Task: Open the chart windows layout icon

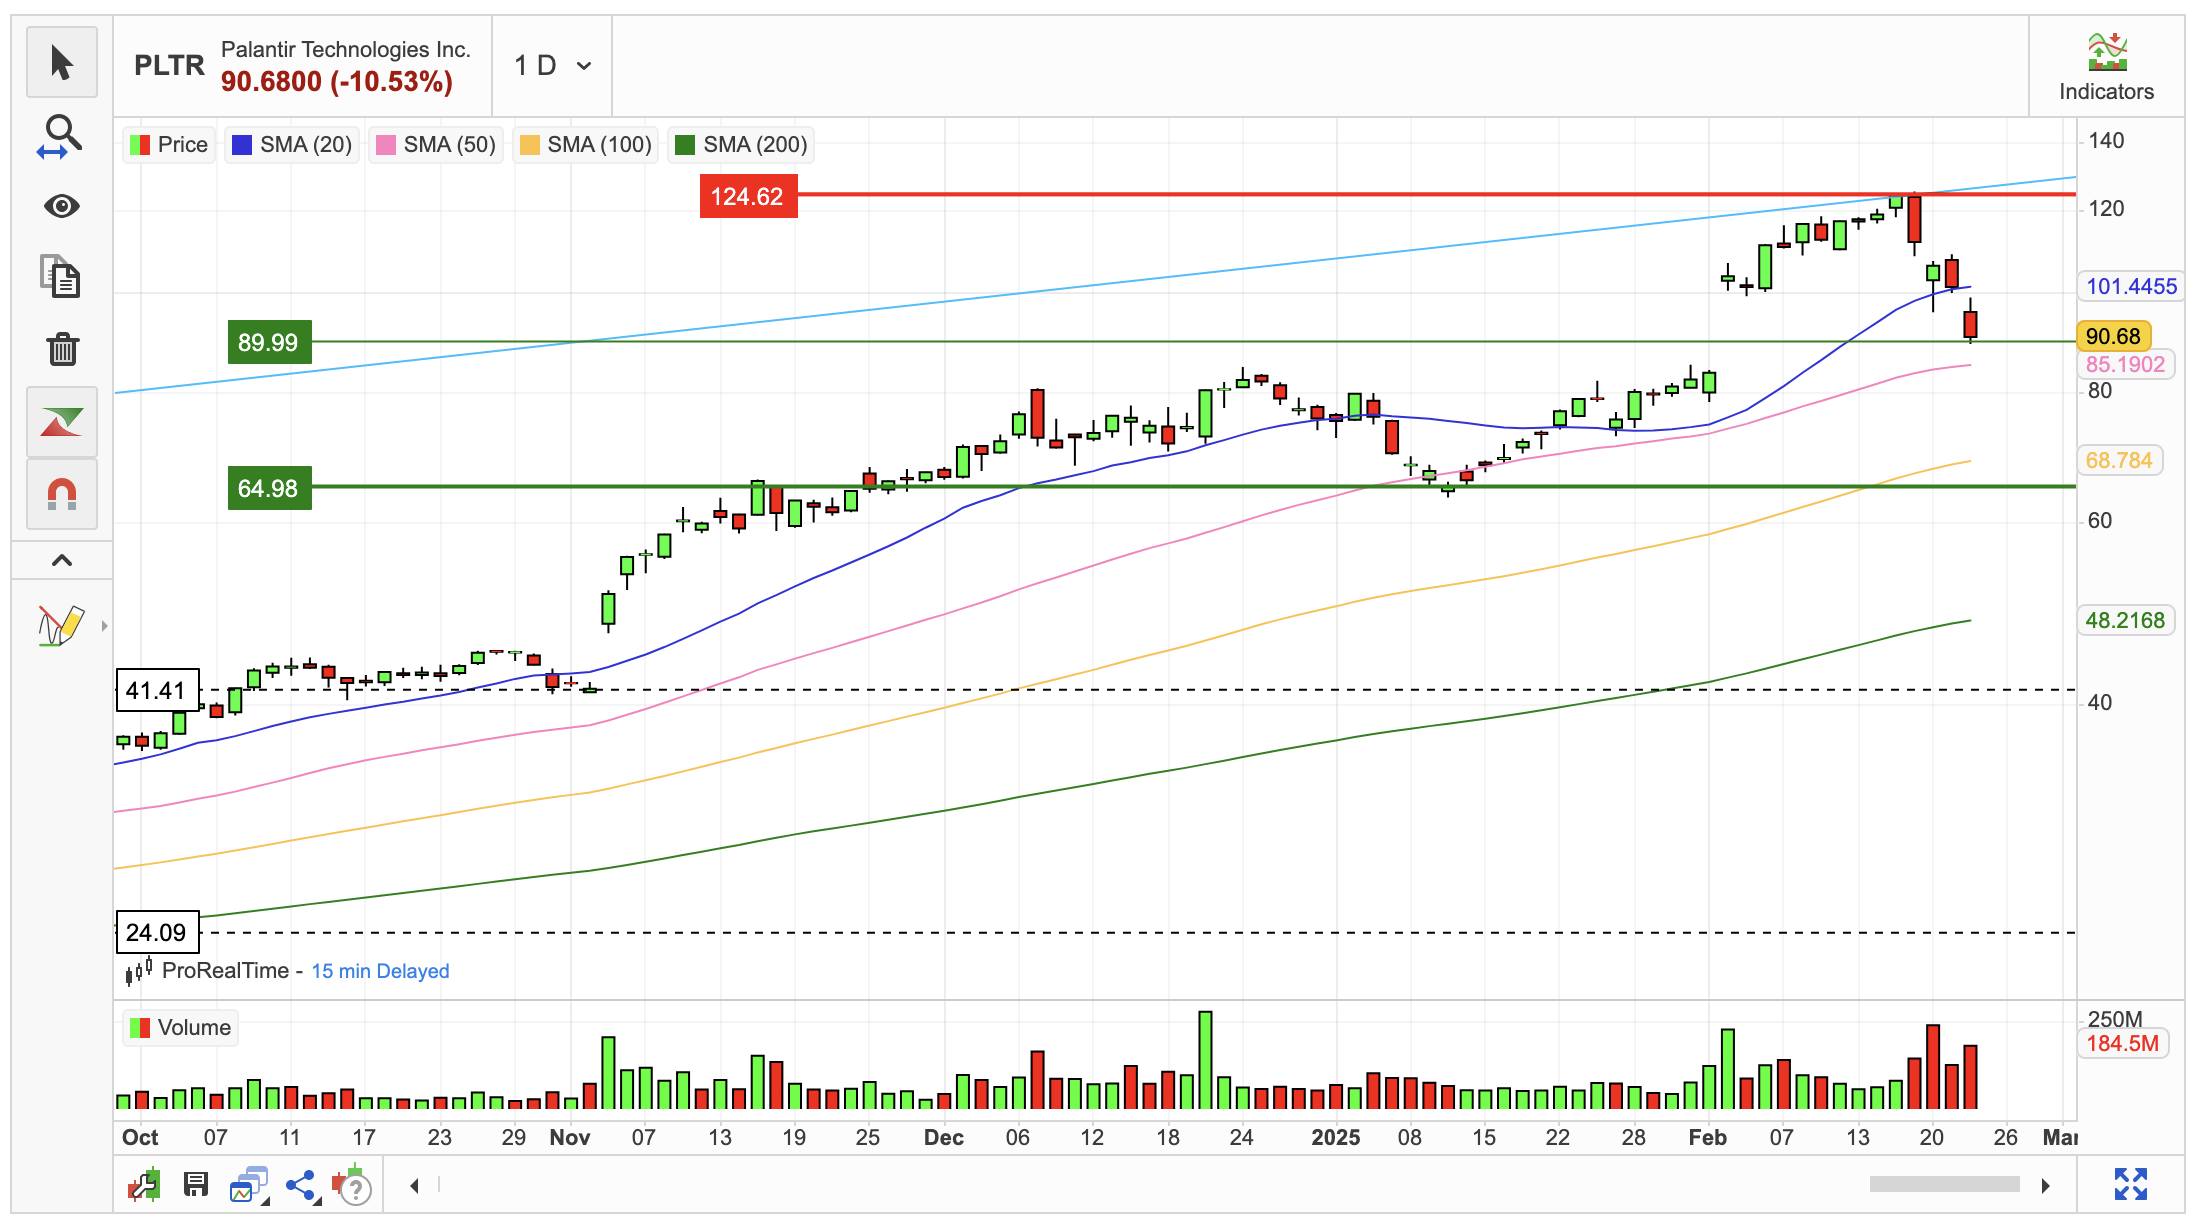Action: [249, 1185]
